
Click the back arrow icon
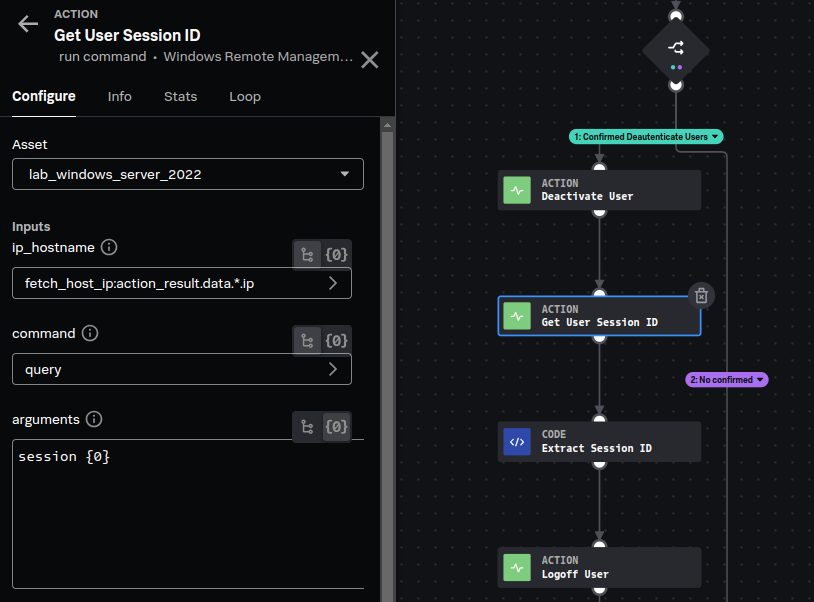pyautogui.click(x=28, y=25)
